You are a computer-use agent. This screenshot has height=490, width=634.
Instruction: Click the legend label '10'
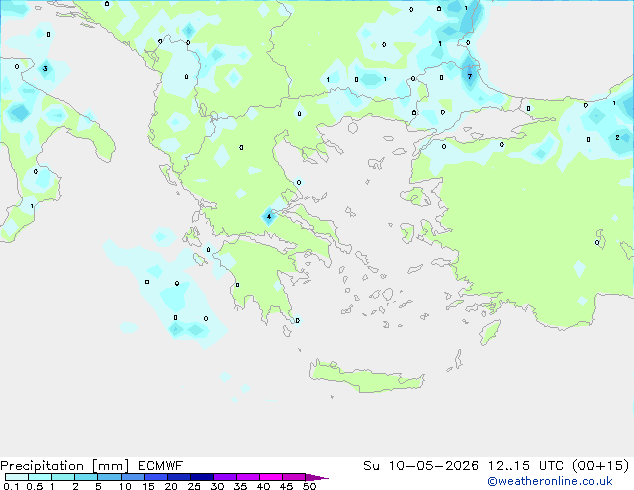[125, 486]
